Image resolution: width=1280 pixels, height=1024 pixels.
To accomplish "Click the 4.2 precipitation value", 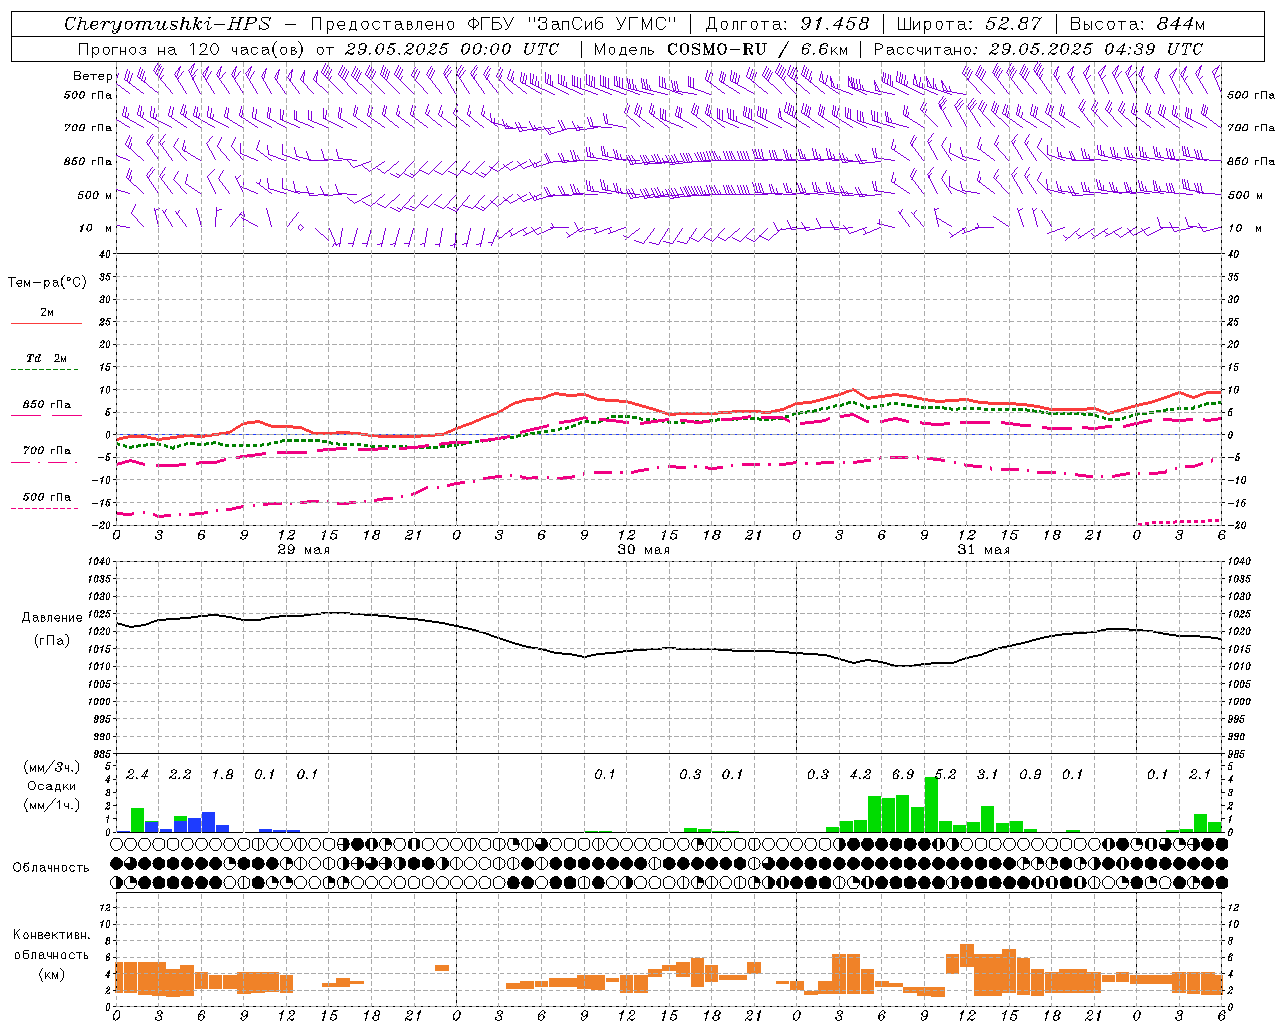I will tap(860, 775).
